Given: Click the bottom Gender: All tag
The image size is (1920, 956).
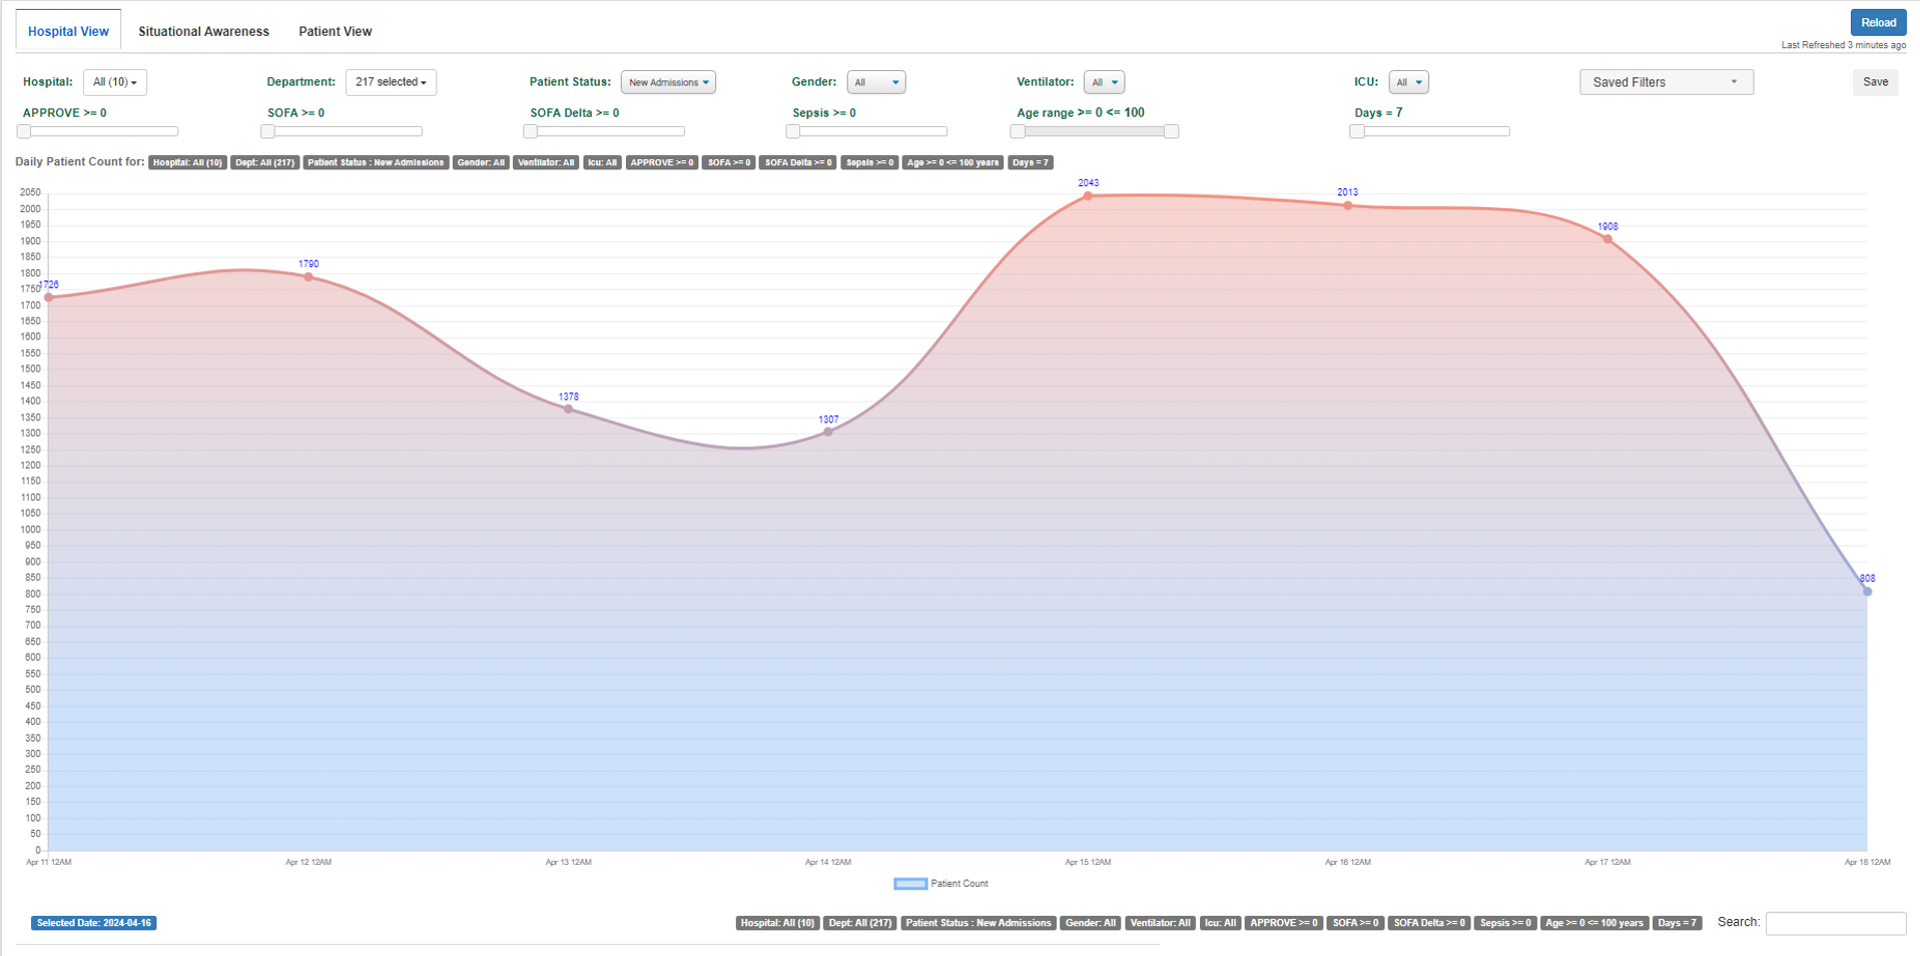Looking at the screenshot, I should 1091,923.
